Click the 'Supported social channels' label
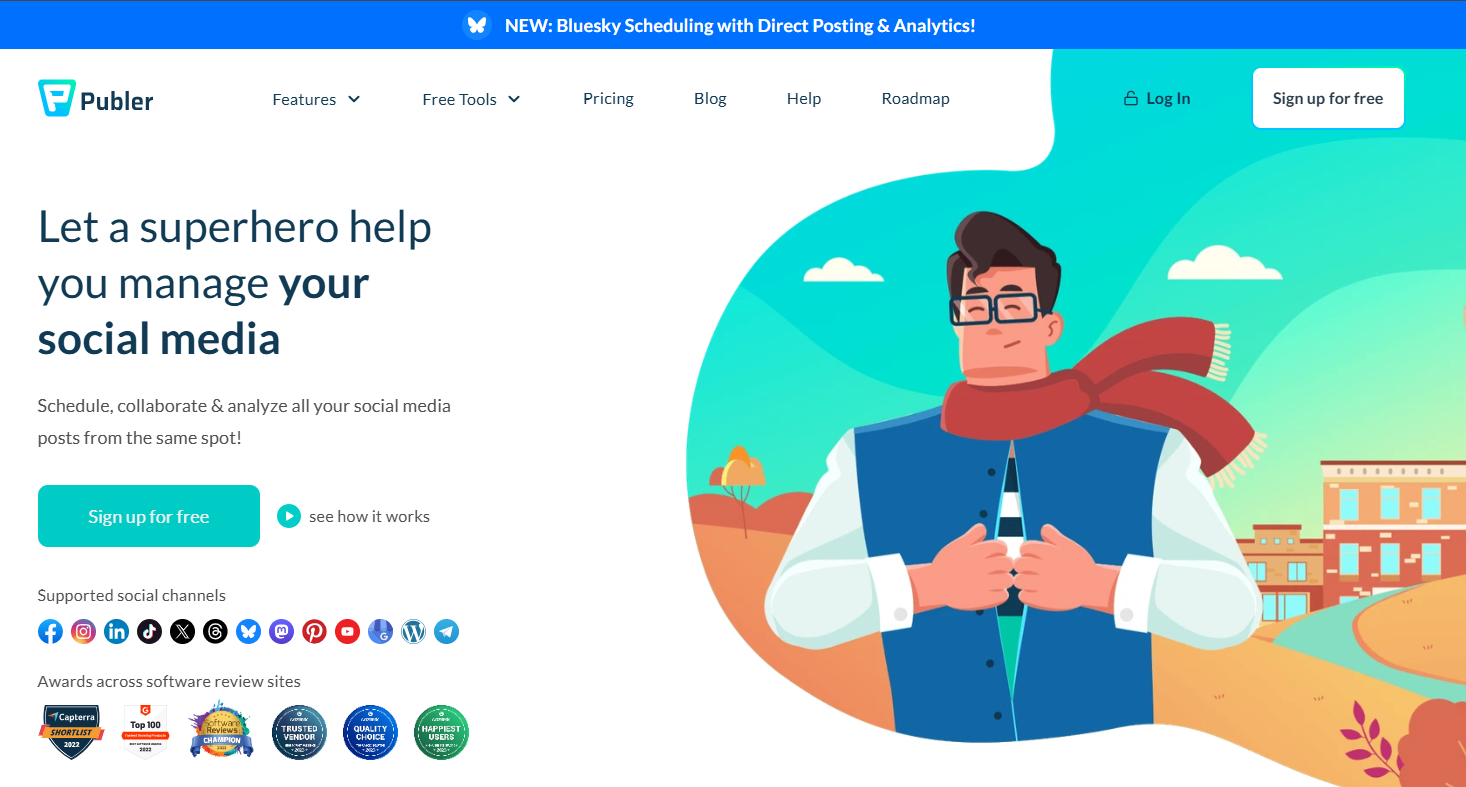 pos(132,595)
